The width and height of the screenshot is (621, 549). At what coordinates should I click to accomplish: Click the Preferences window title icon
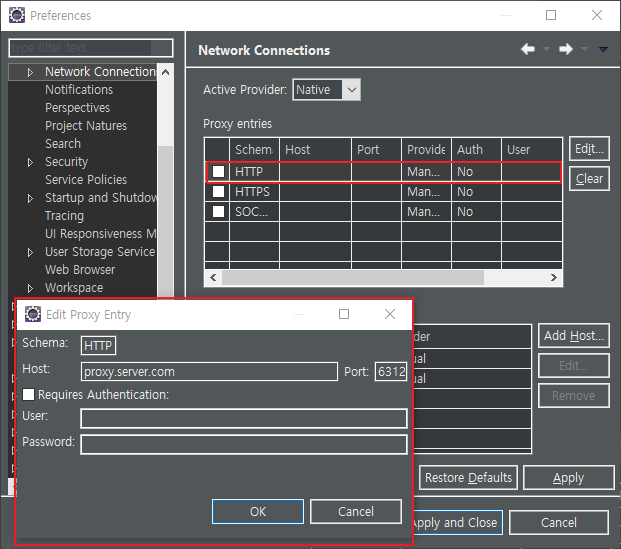[17, 15]
